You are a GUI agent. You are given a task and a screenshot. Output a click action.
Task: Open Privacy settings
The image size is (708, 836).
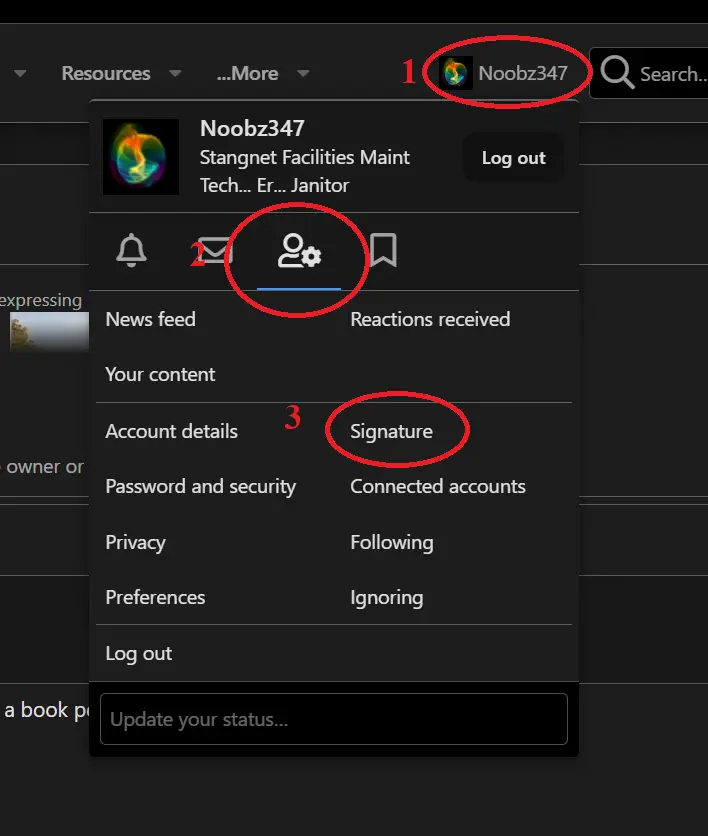click(x=135, y=542)
